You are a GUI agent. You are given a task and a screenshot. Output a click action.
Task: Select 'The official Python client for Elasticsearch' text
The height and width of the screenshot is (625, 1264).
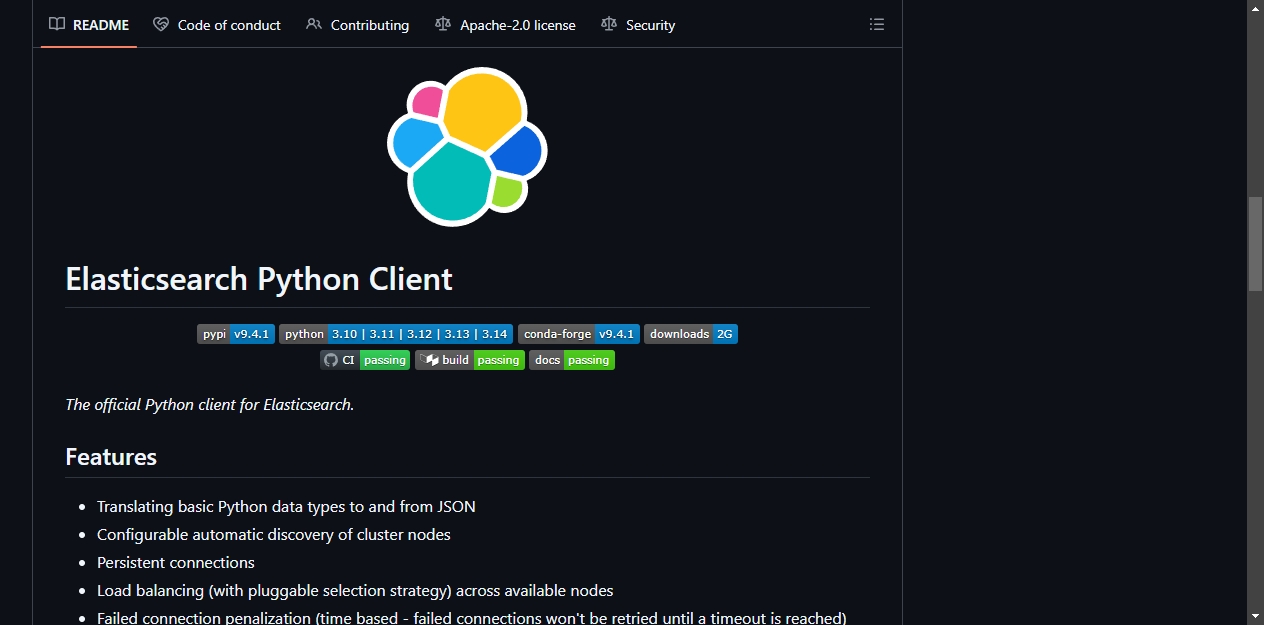click(x=210, y=405)
